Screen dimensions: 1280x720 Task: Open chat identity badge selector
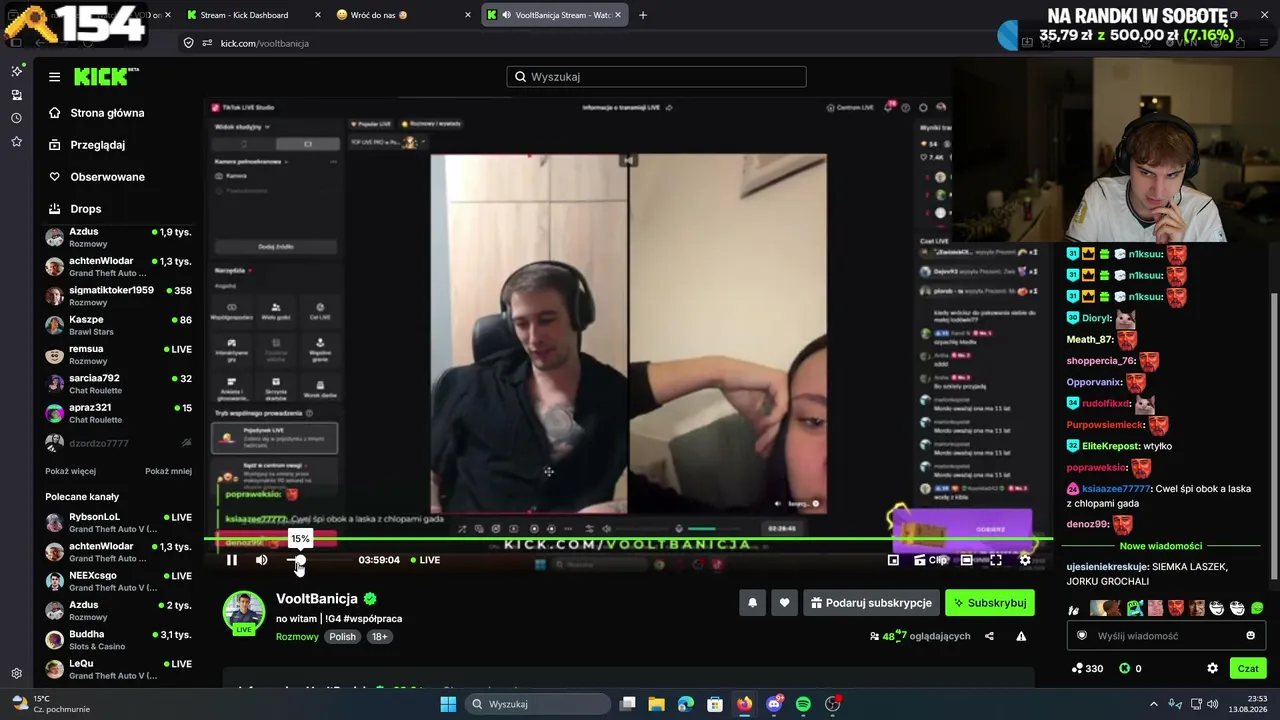1081,636
